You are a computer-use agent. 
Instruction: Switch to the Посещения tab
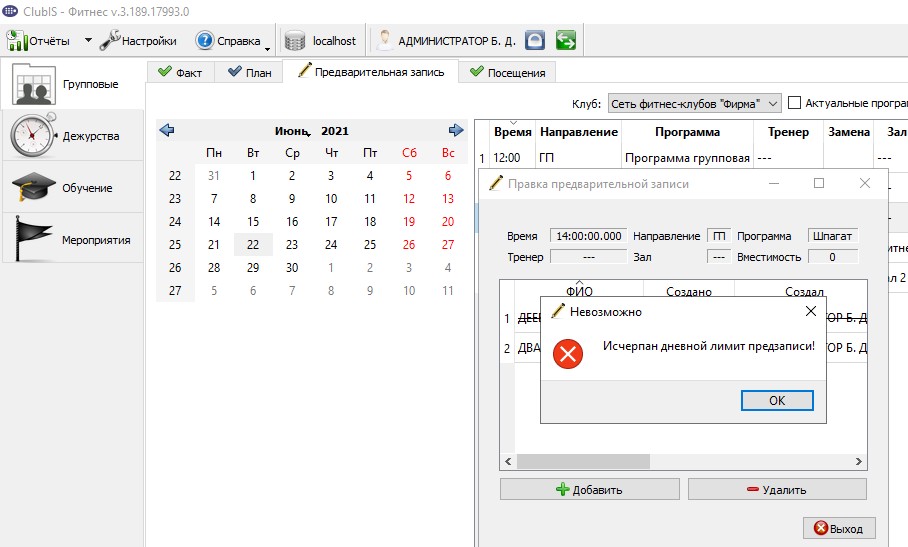[x=507, y=72]
